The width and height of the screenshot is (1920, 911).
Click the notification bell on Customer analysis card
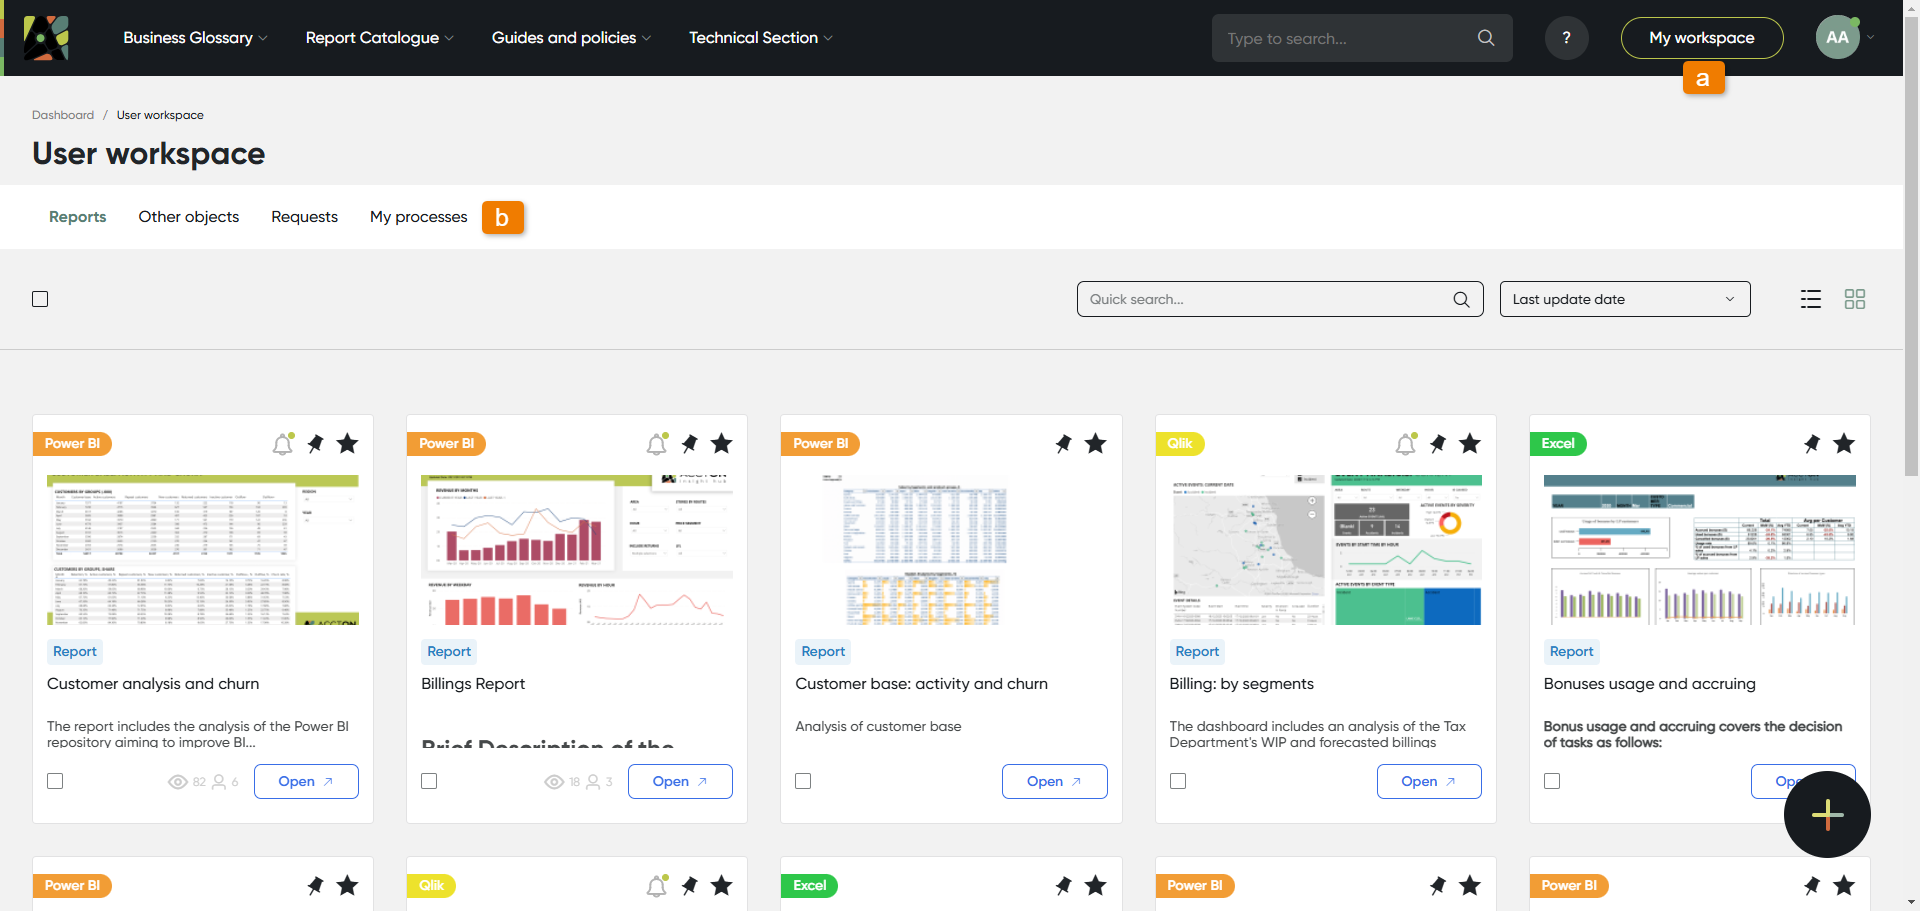click(x=283, y=444)
